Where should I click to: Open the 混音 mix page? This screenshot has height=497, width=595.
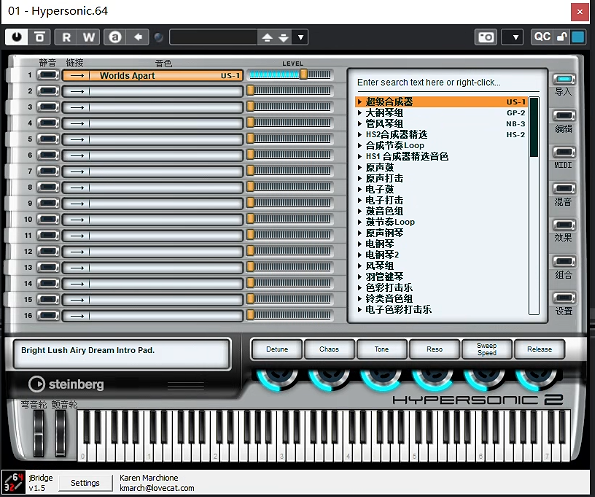coord(564,189)
